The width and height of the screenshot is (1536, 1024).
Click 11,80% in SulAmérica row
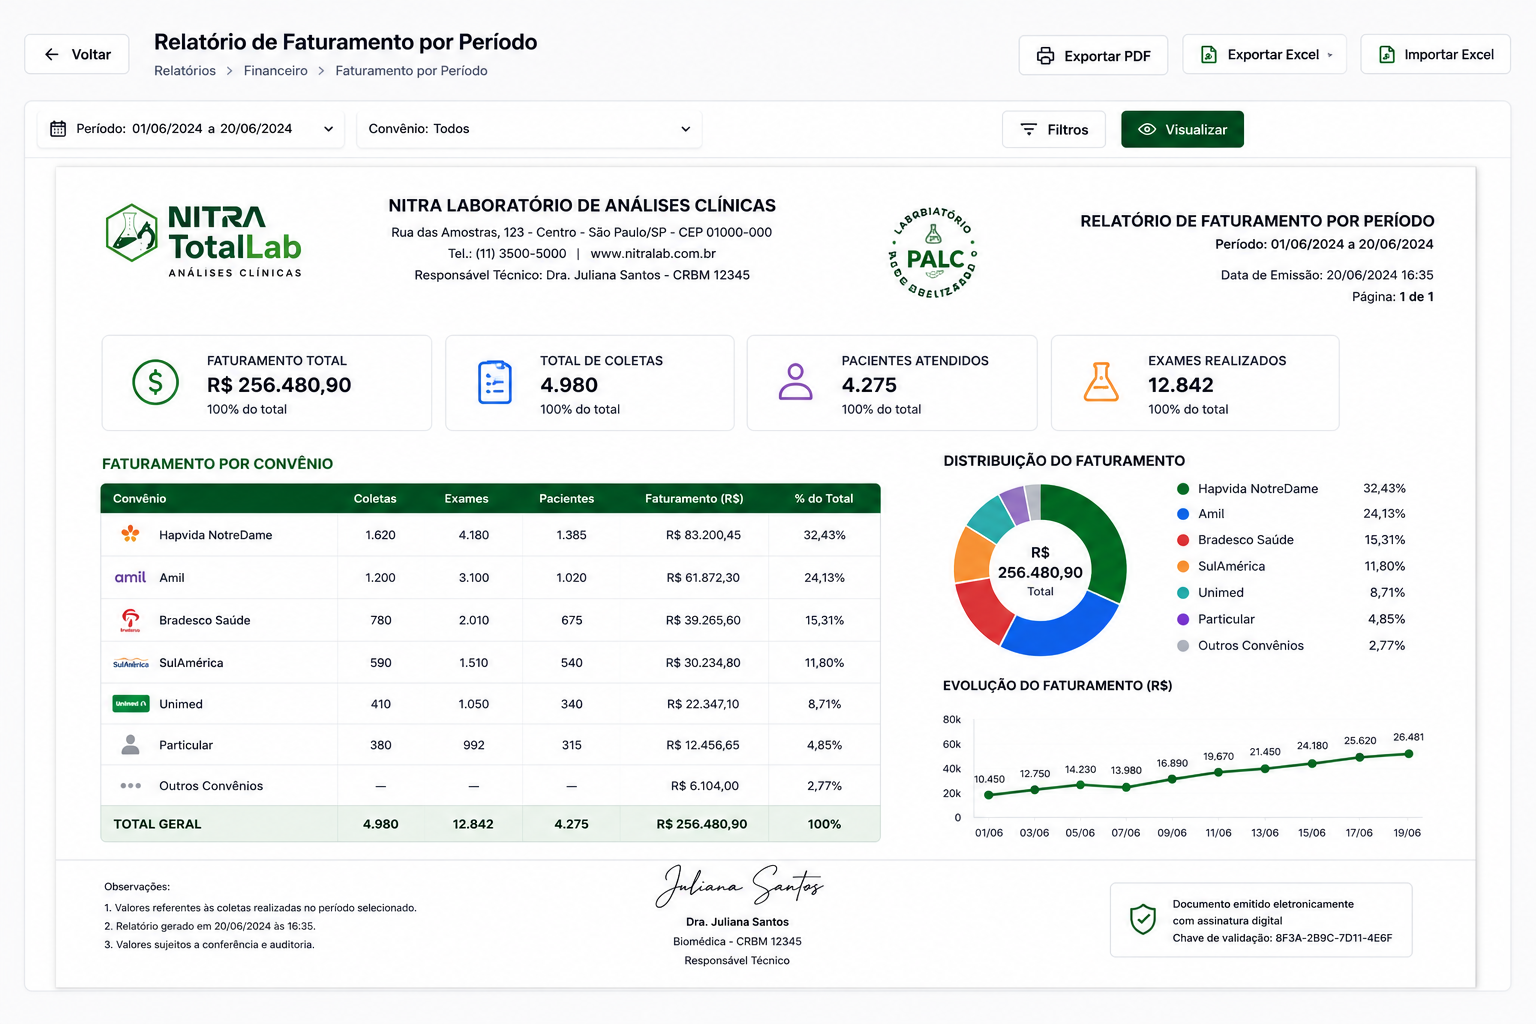coord(824,663)
